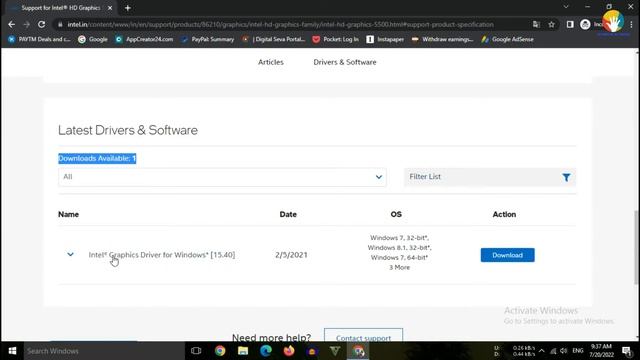The image size is (640, 360).
Task: Open the PayPal Summary bookmark
Action: pos(208,39)
